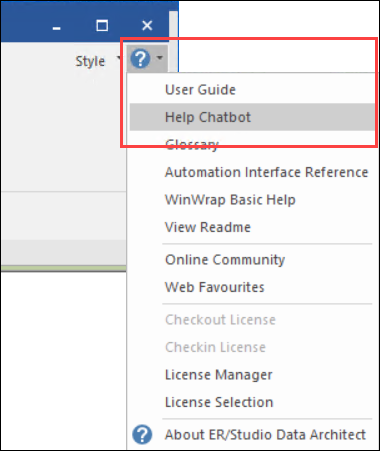Launch License Manager
The image size is (380, 451).
(252, 375)
